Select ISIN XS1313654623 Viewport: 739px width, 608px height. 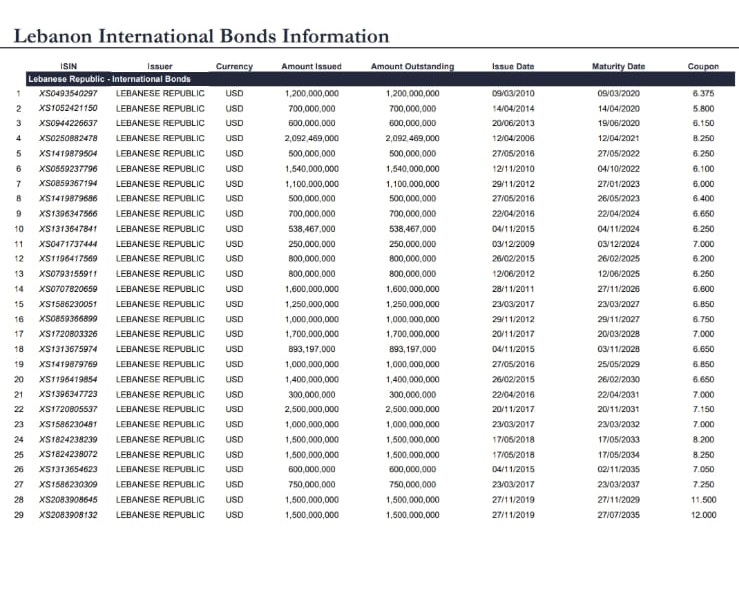tap(68, 469)
